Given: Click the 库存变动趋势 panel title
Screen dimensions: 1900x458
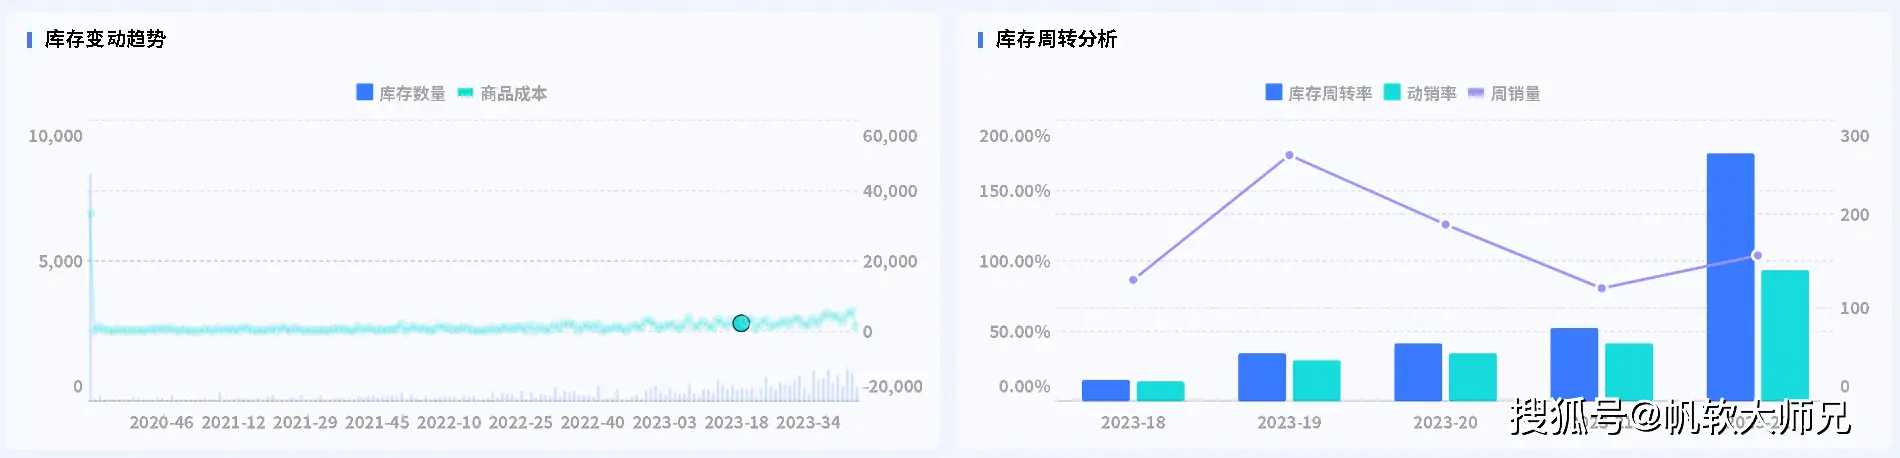Looking at the screenshot, I should coord(105,39).
